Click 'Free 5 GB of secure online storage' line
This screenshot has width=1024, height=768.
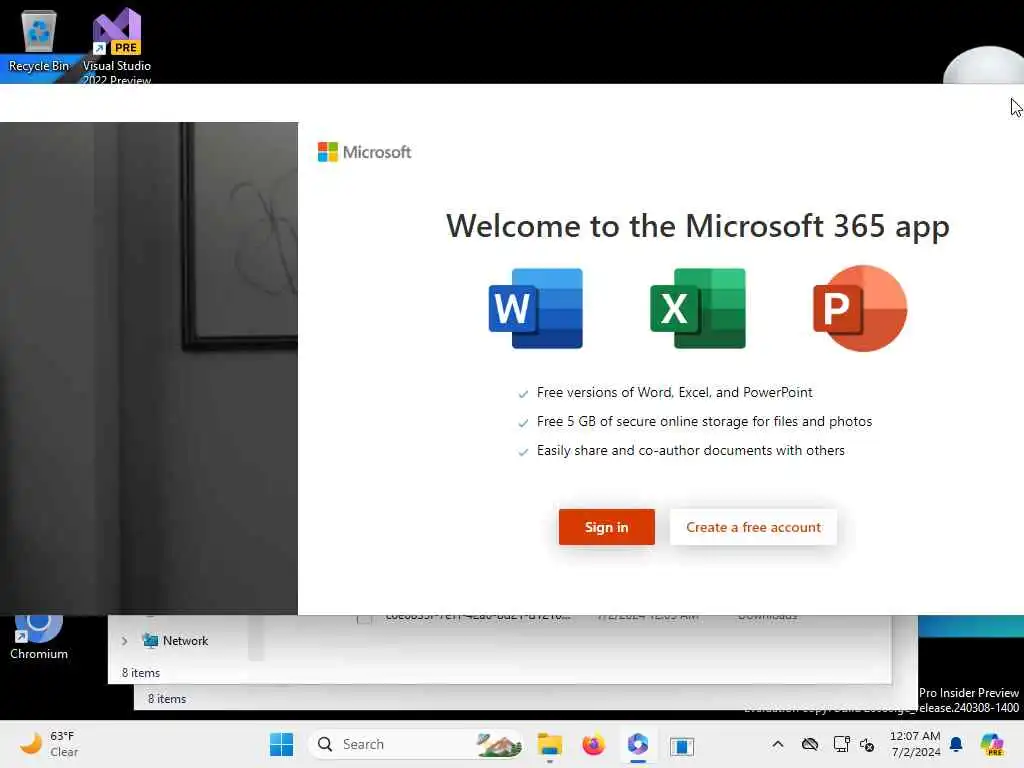pyautogui.click(x=704, y=422)
